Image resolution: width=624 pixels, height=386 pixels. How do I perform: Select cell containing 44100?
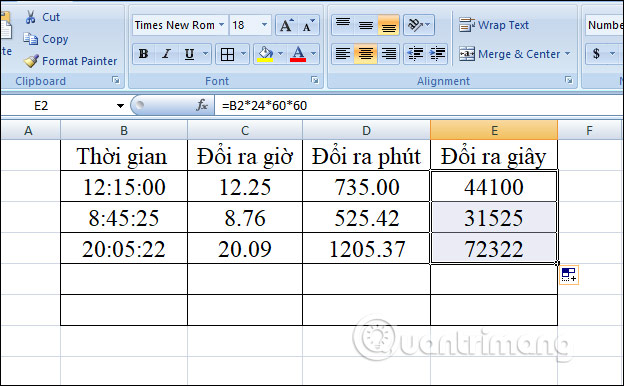(494, 186)
